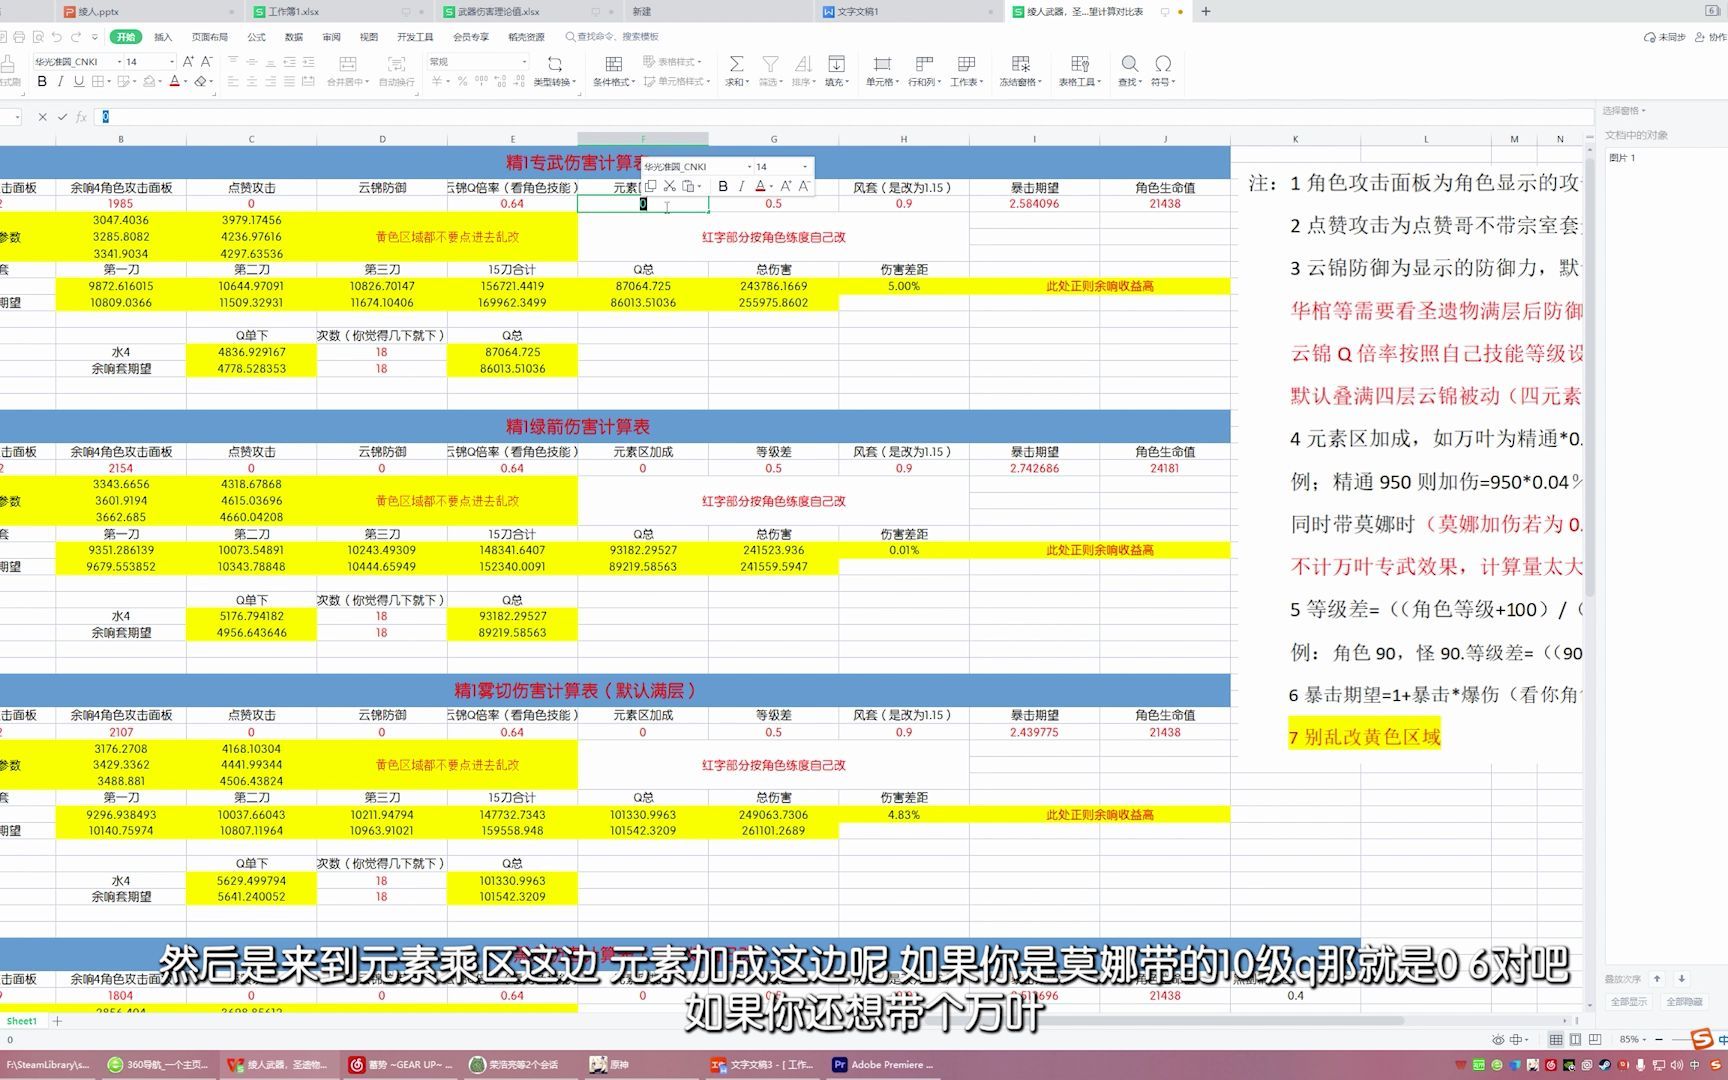The width and height of the screenshot is (1728, 1080).
Task: Click the cut scissors icon in mini toolbar
Action: tap(669, 186)
